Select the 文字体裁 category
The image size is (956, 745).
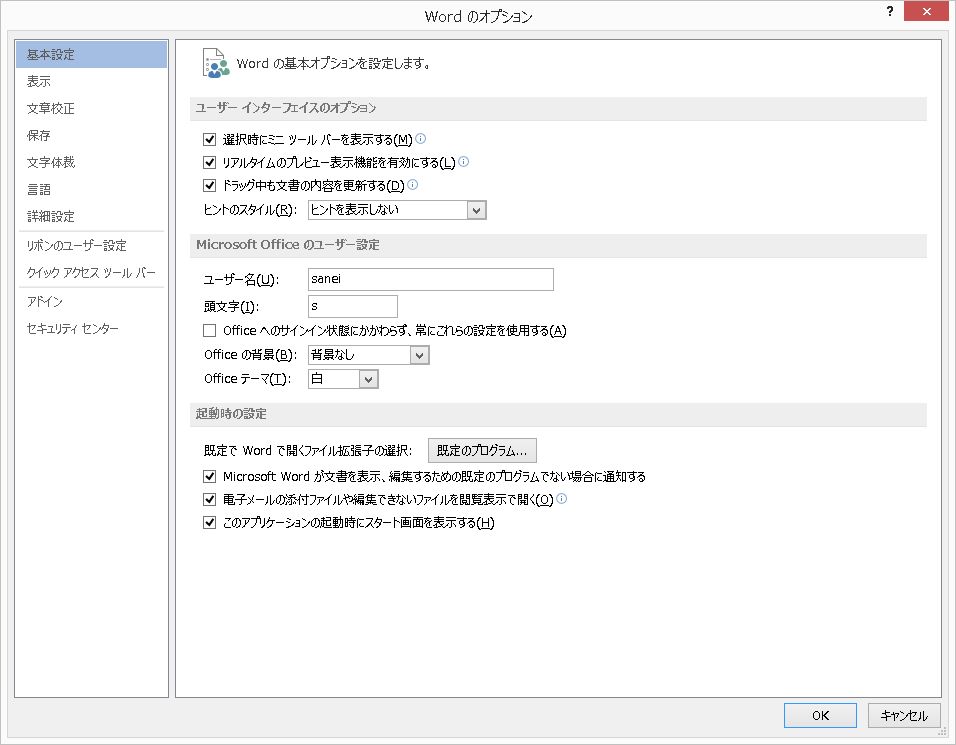click(x=91, y=162)
